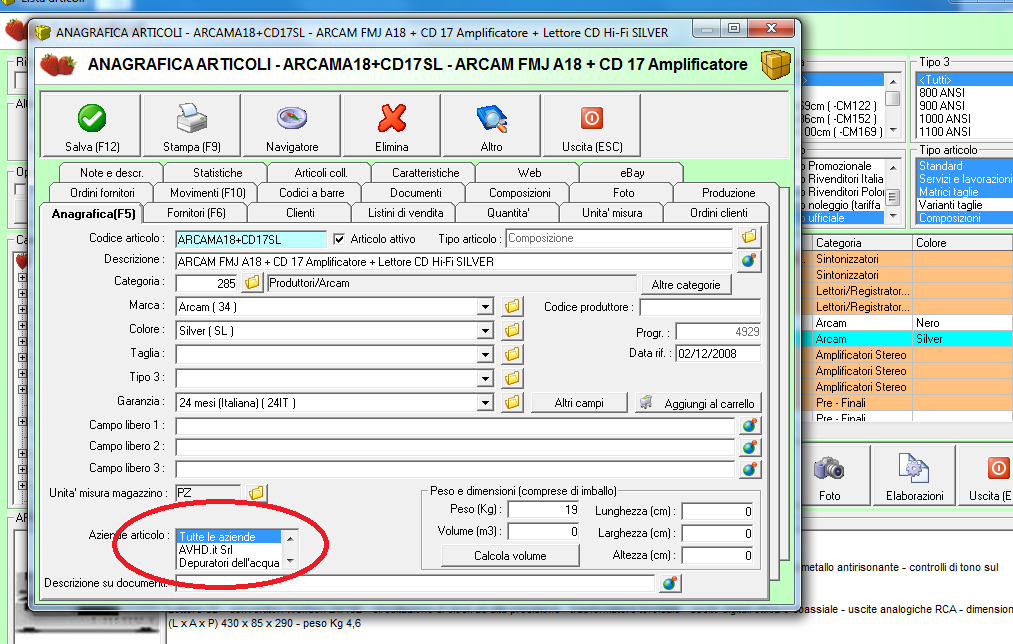Screen dimensions: 1013x644
Task: Click the Colore column header
Action: click(x=962, y=243)
